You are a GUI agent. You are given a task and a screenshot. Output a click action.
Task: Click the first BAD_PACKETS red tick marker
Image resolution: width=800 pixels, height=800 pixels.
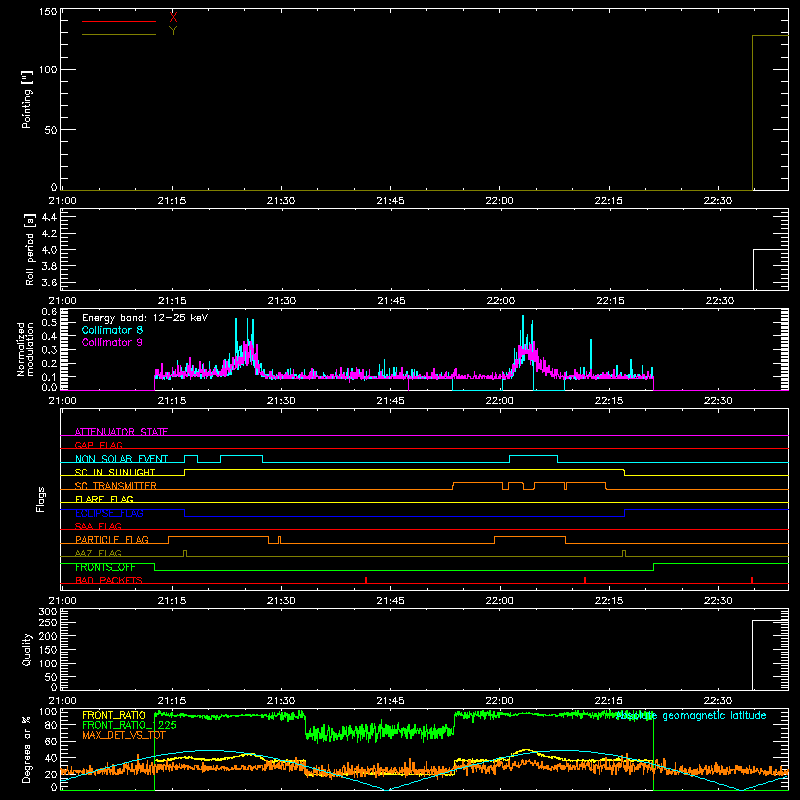pyautogui.click(x=366, y=580)
